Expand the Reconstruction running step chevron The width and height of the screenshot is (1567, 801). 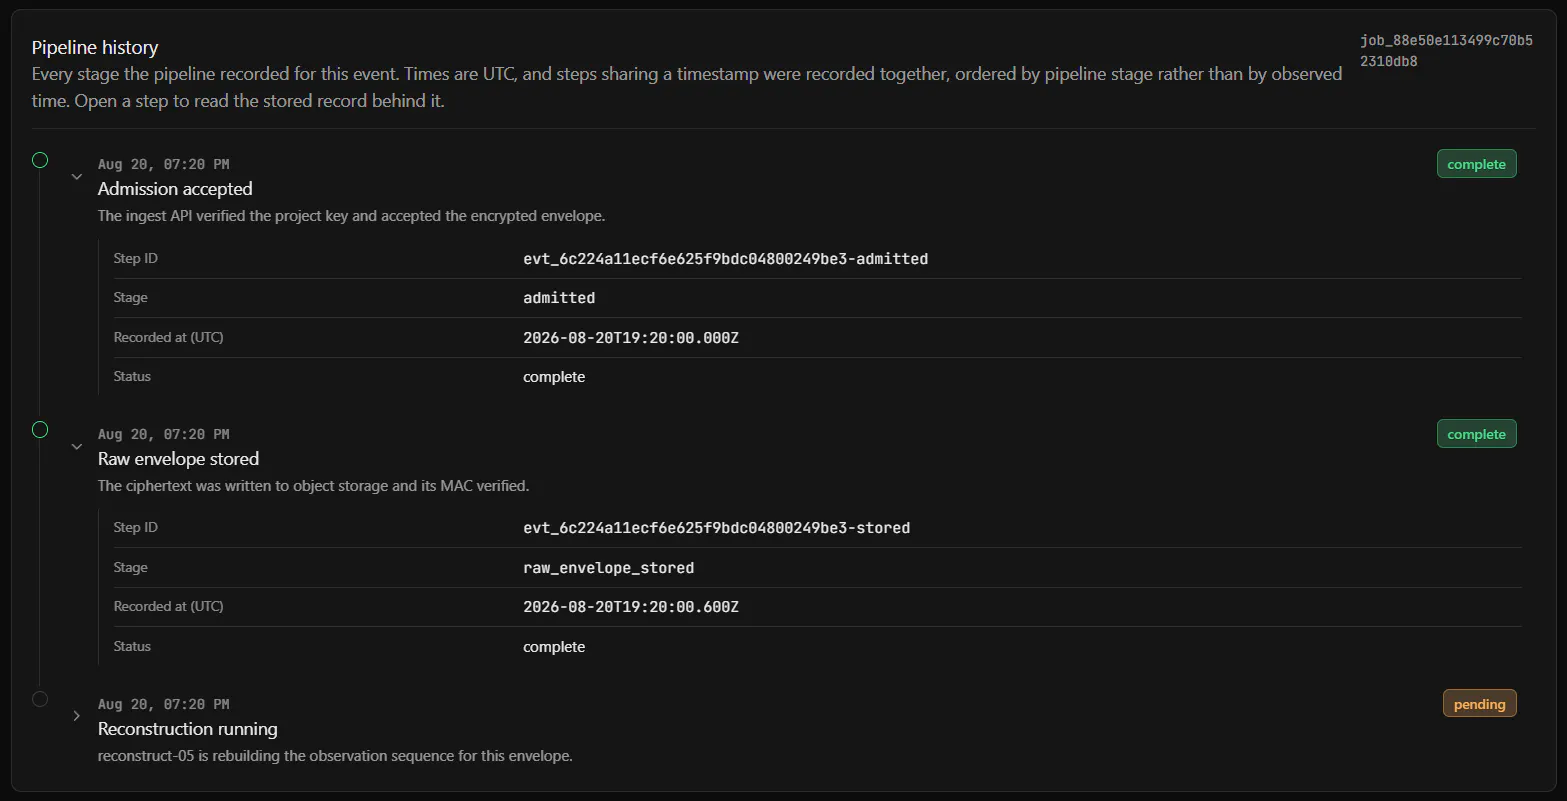coord(77,716)
